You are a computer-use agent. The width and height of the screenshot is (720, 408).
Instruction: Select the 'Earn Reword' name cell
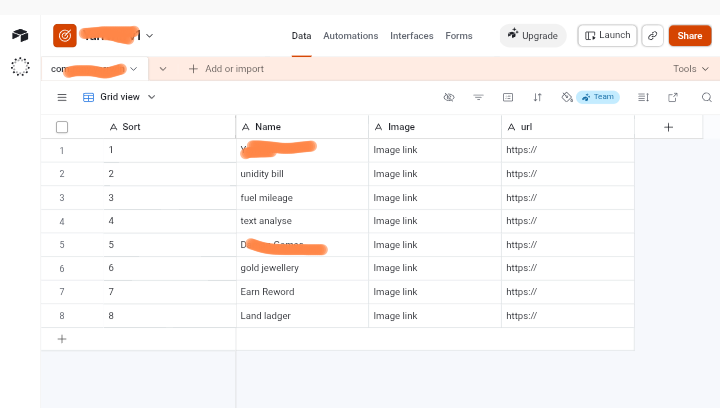tap(302, 292)
